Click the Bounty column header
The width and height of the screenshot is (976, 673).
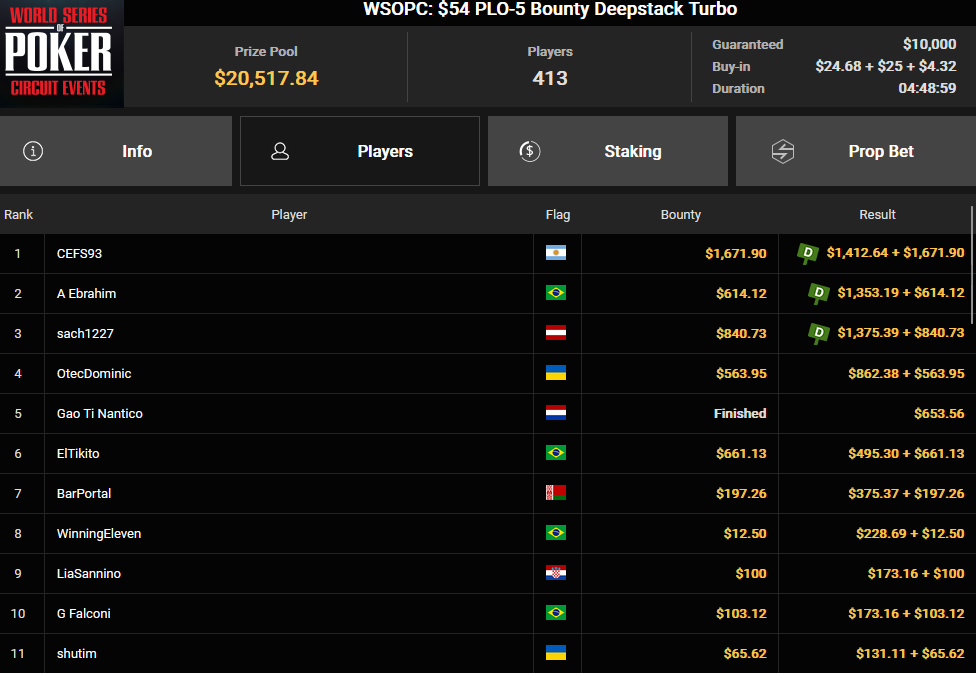[x=680, y=214]
